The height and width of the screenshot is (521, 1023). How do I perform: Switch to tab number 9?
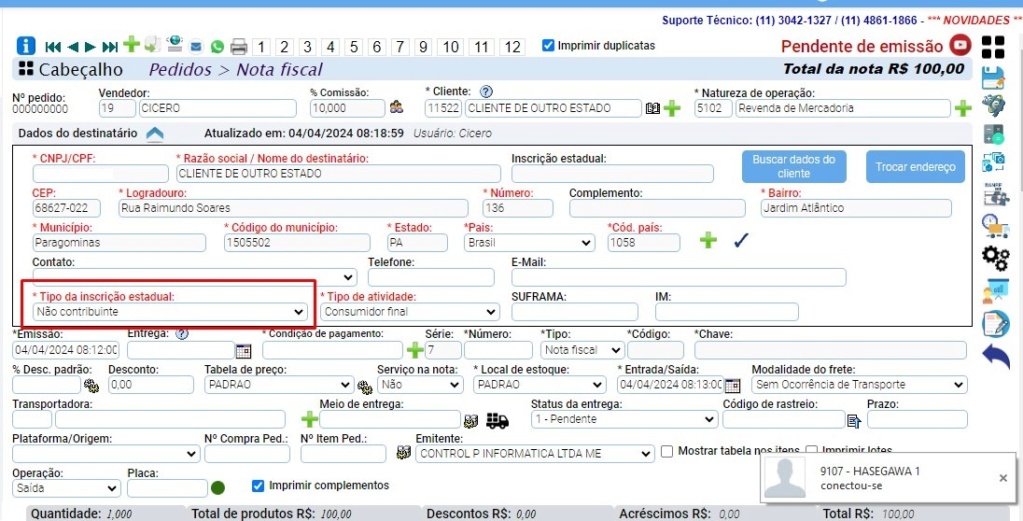[x=423, y=47]
